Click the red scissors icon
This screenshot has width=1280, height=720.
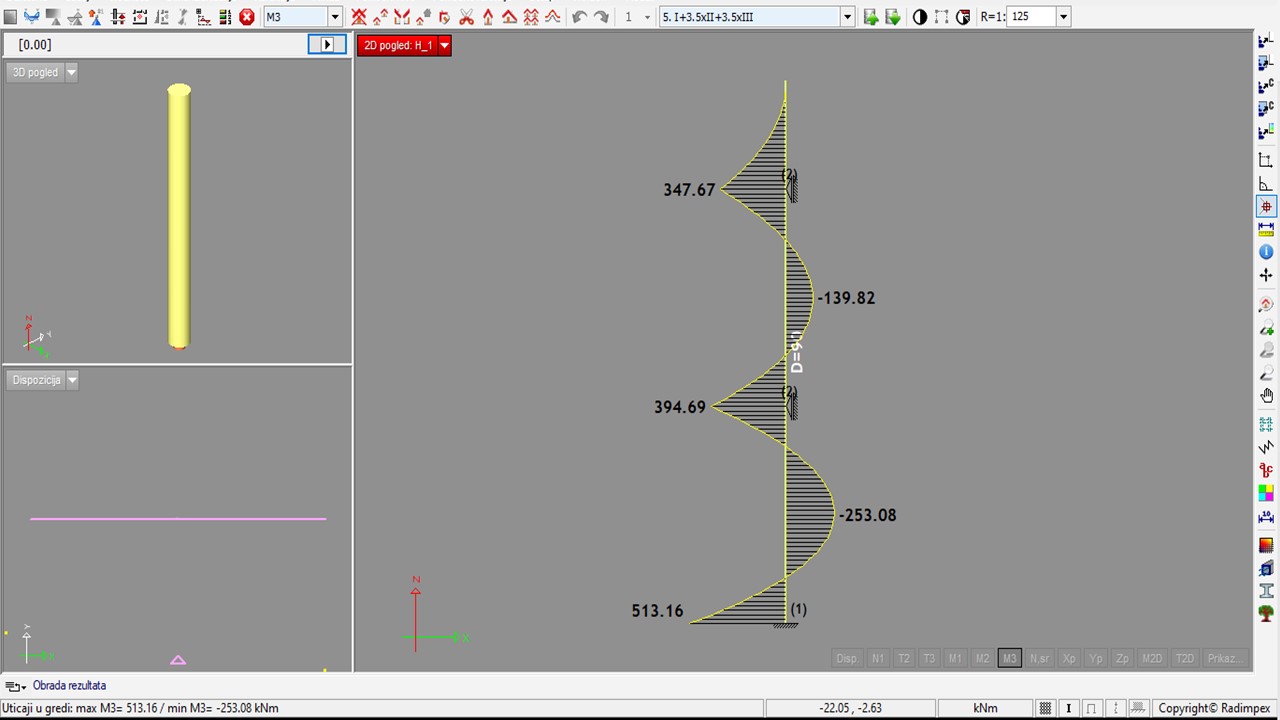tap(467, 17)
